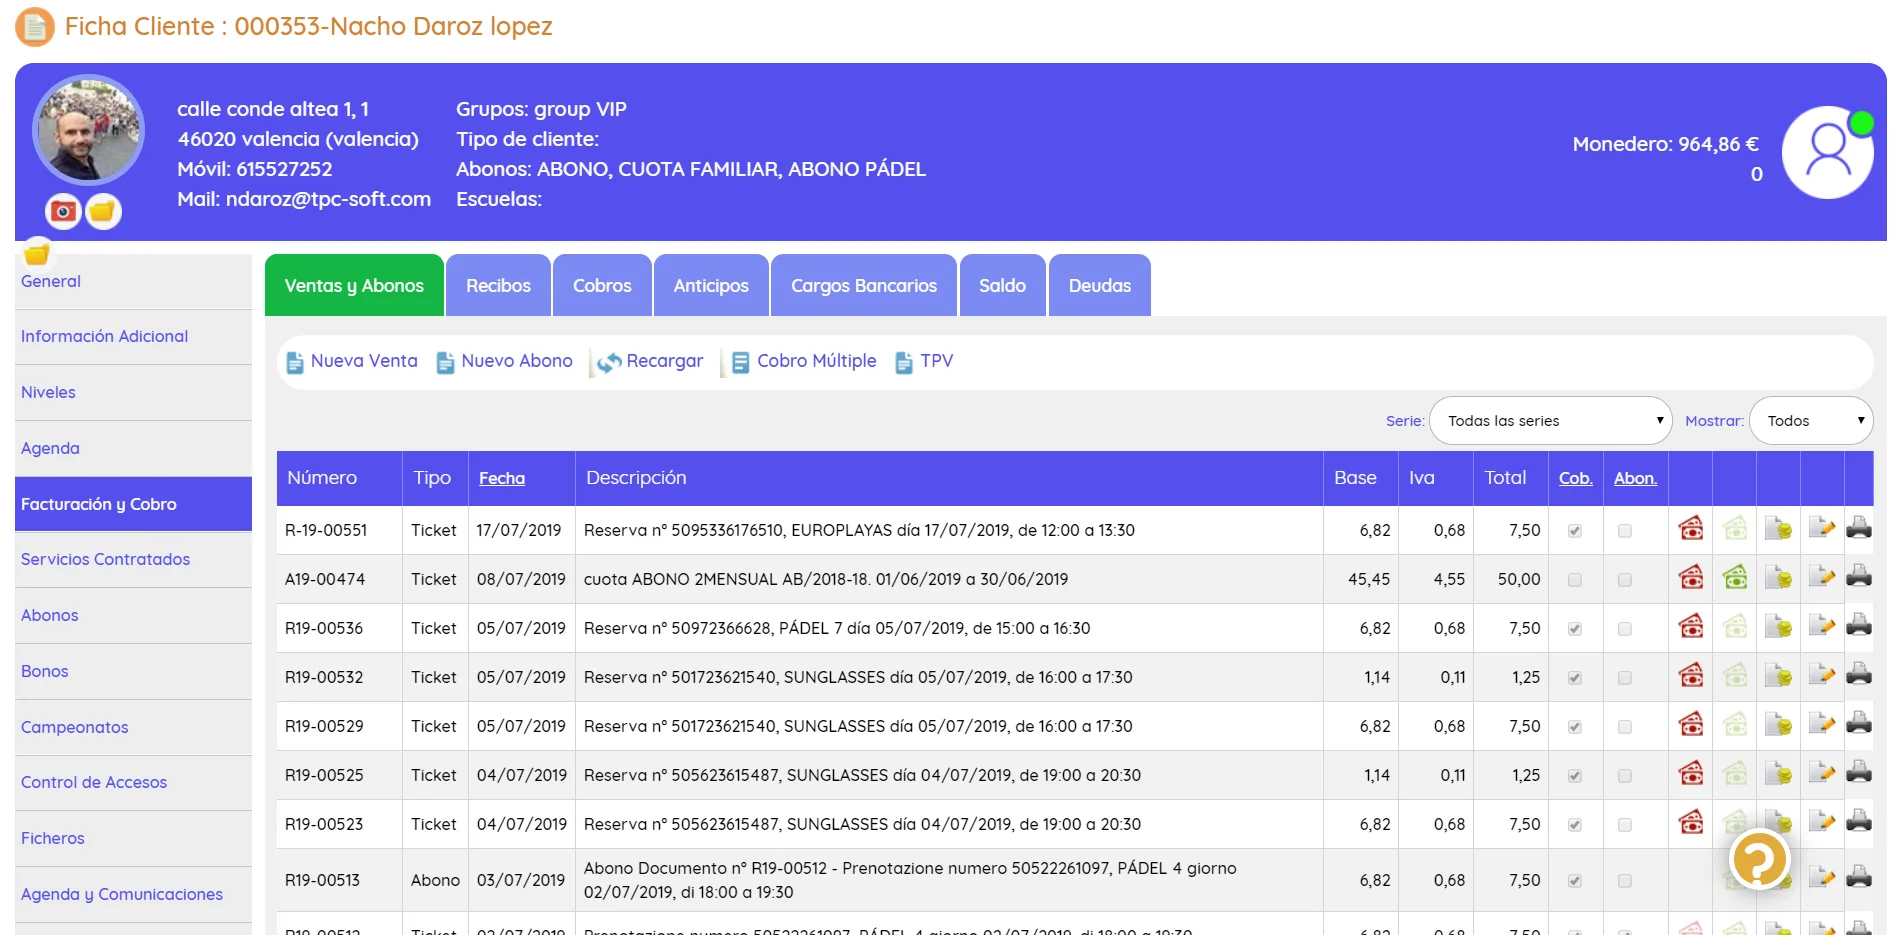Sort by the Cob. column header

pos(1575,478)
